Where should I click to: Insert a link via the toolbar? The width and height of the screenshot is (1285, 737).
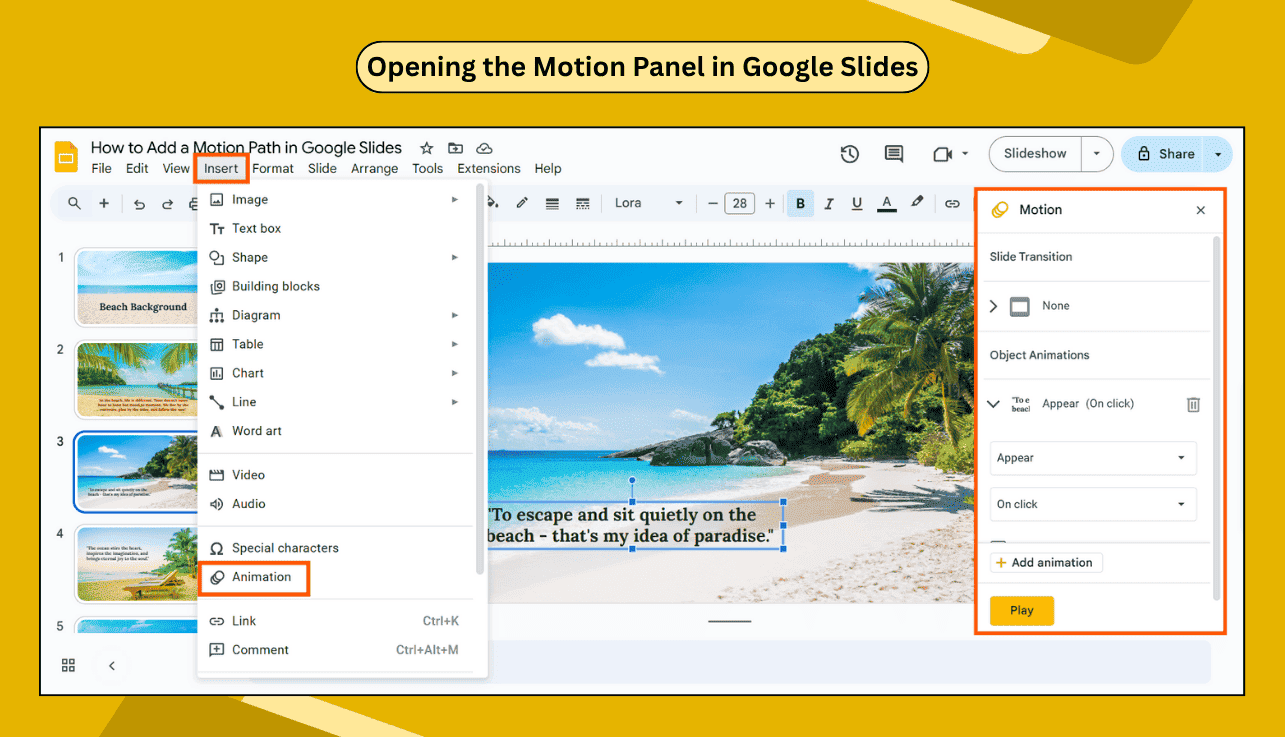[x=952, y=203]
